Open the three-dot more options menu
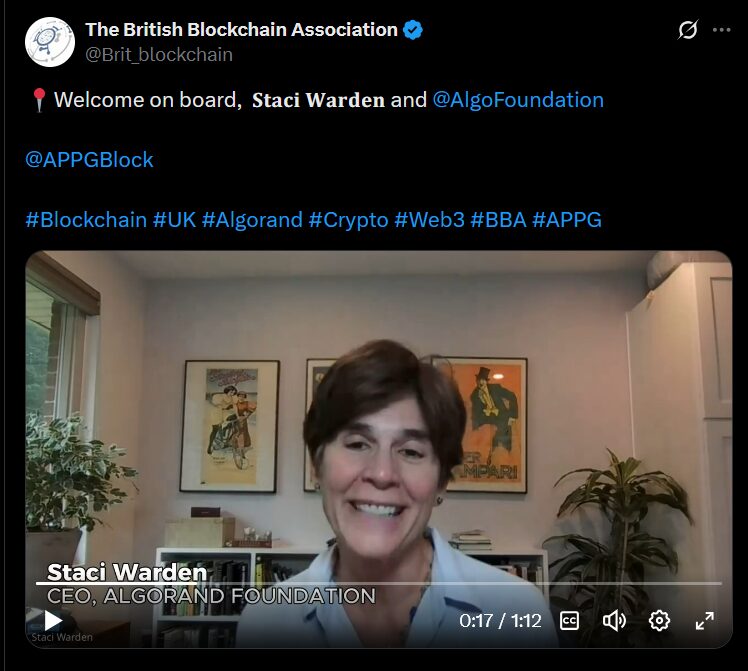 click(x=721, y=30)
